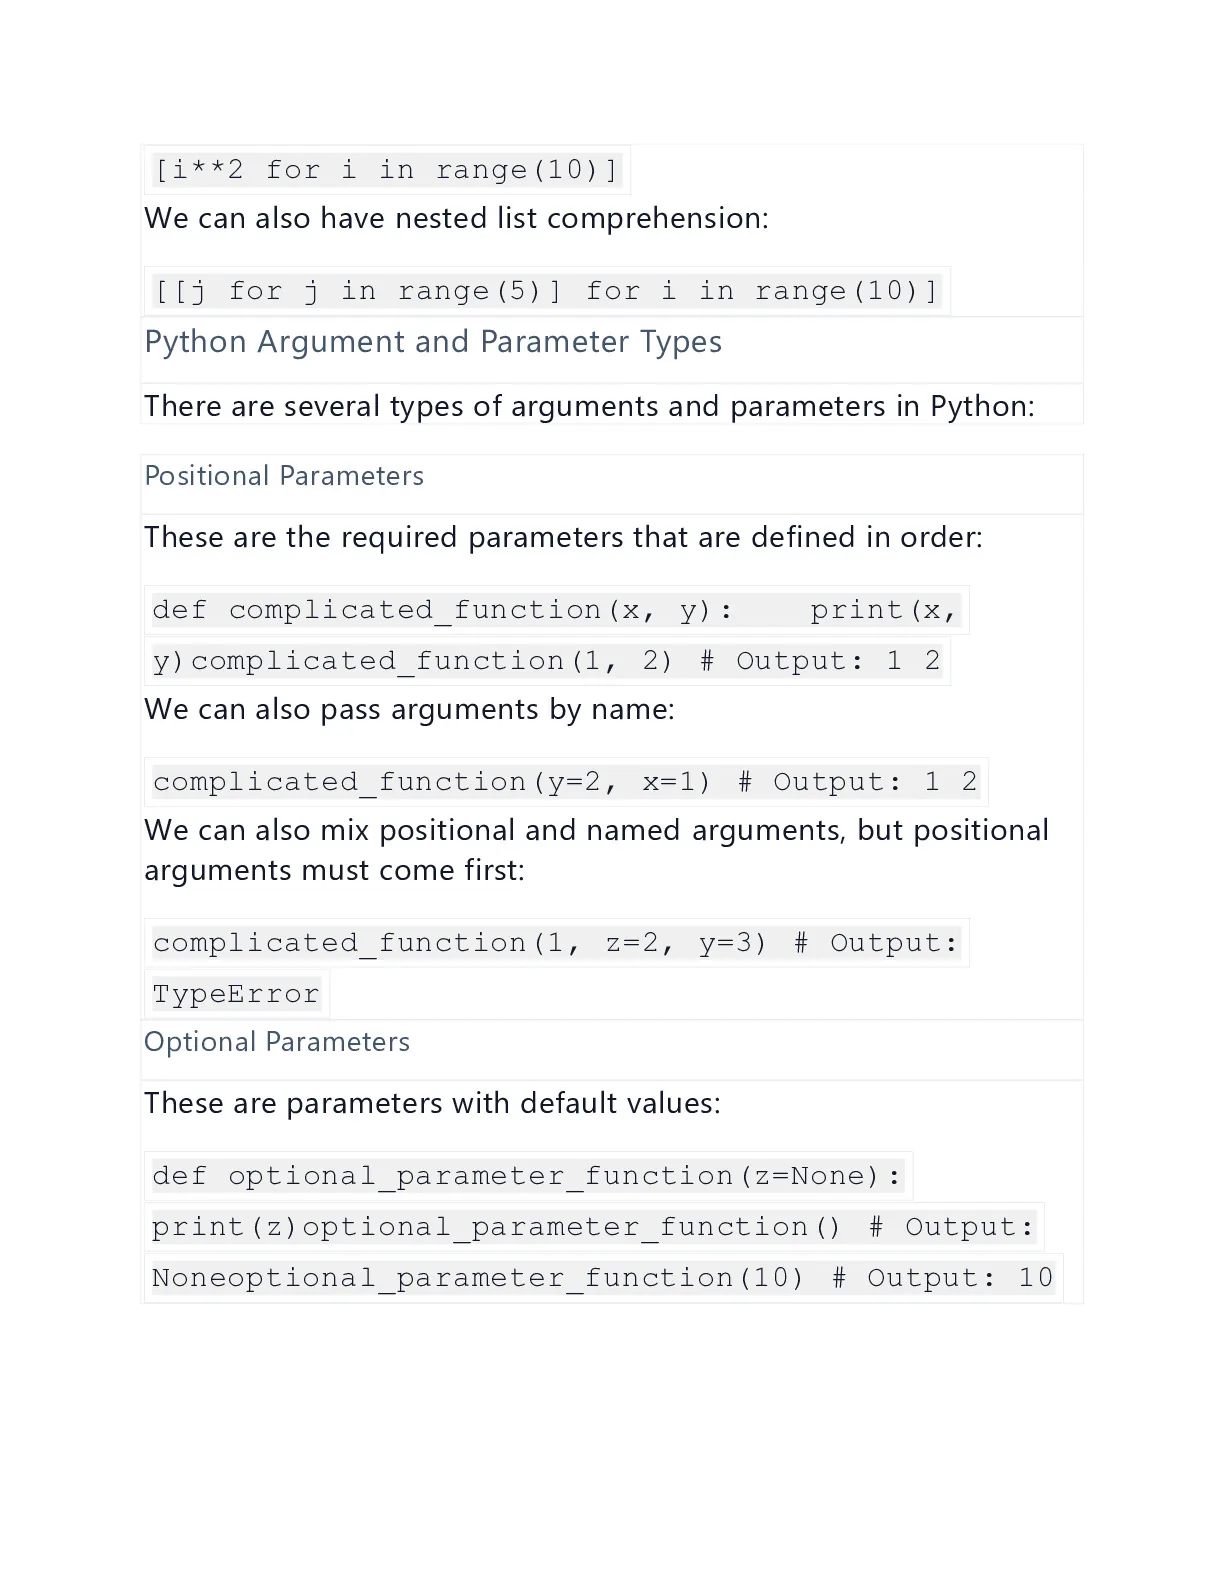This screenshot has width=1224, height=1584.
Task: Click the 'def optional_parameter_function(z=None):' code line
Action: pos(528,1176)
